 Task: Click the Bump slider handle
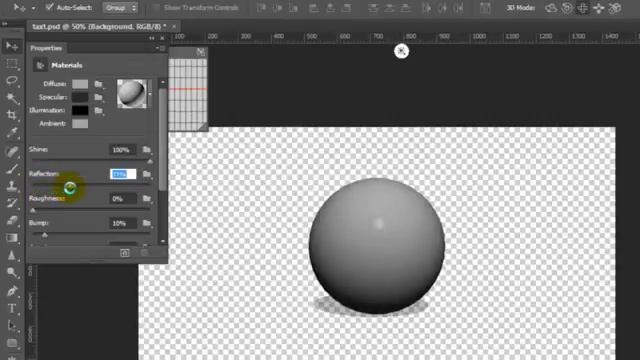[45, 235]
